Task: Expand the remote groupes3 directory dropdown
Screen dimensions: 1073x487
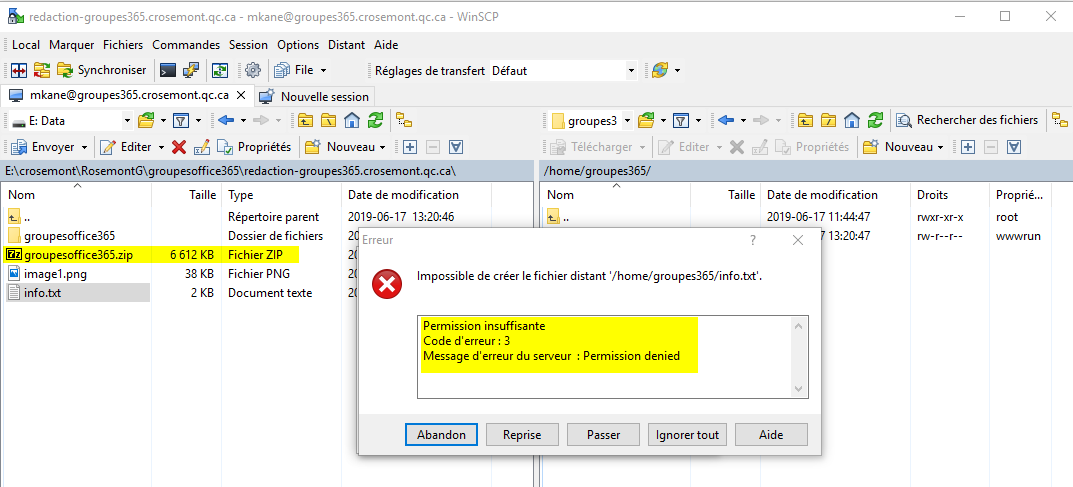Action: (x=627, y=120)
